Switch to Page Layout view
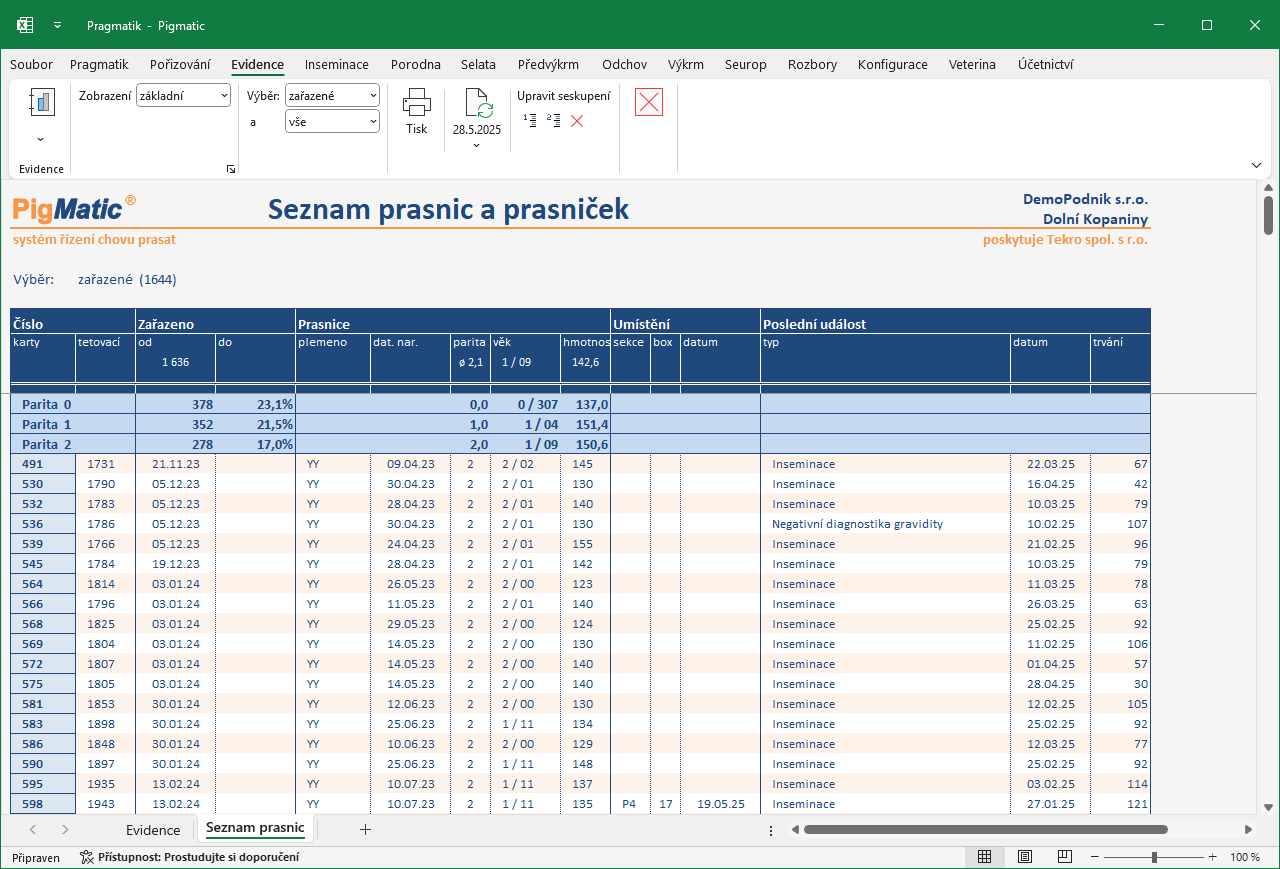 click(x=1025, y=857)
